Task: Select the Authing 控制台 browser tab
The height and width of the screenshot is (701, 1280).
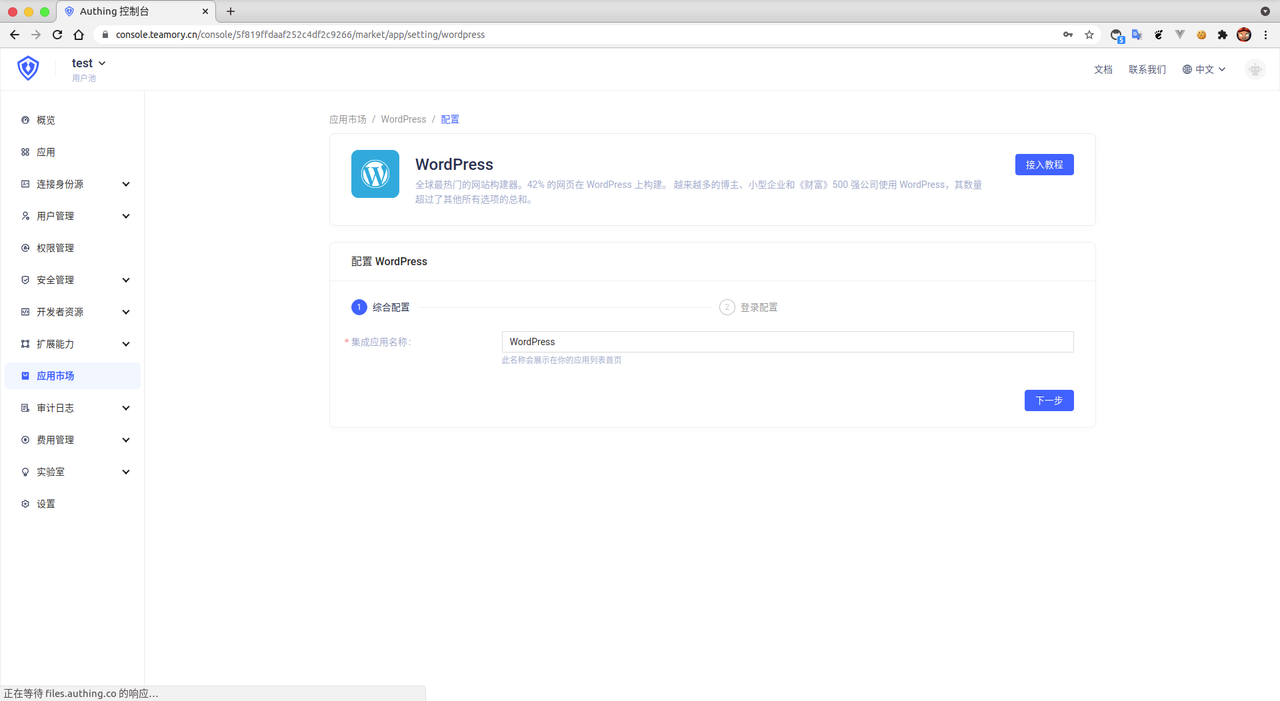Action: click(x=135, y=11)
